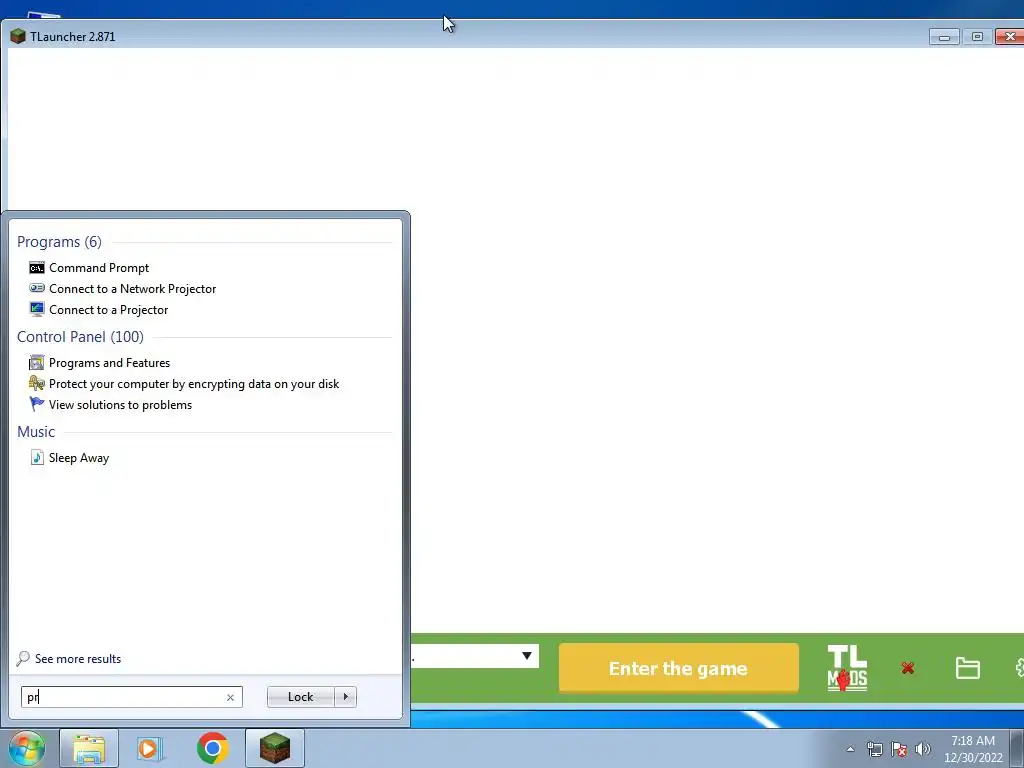Click the Control Panel (100) category header

pyautogui.click(x=80, y=336)
